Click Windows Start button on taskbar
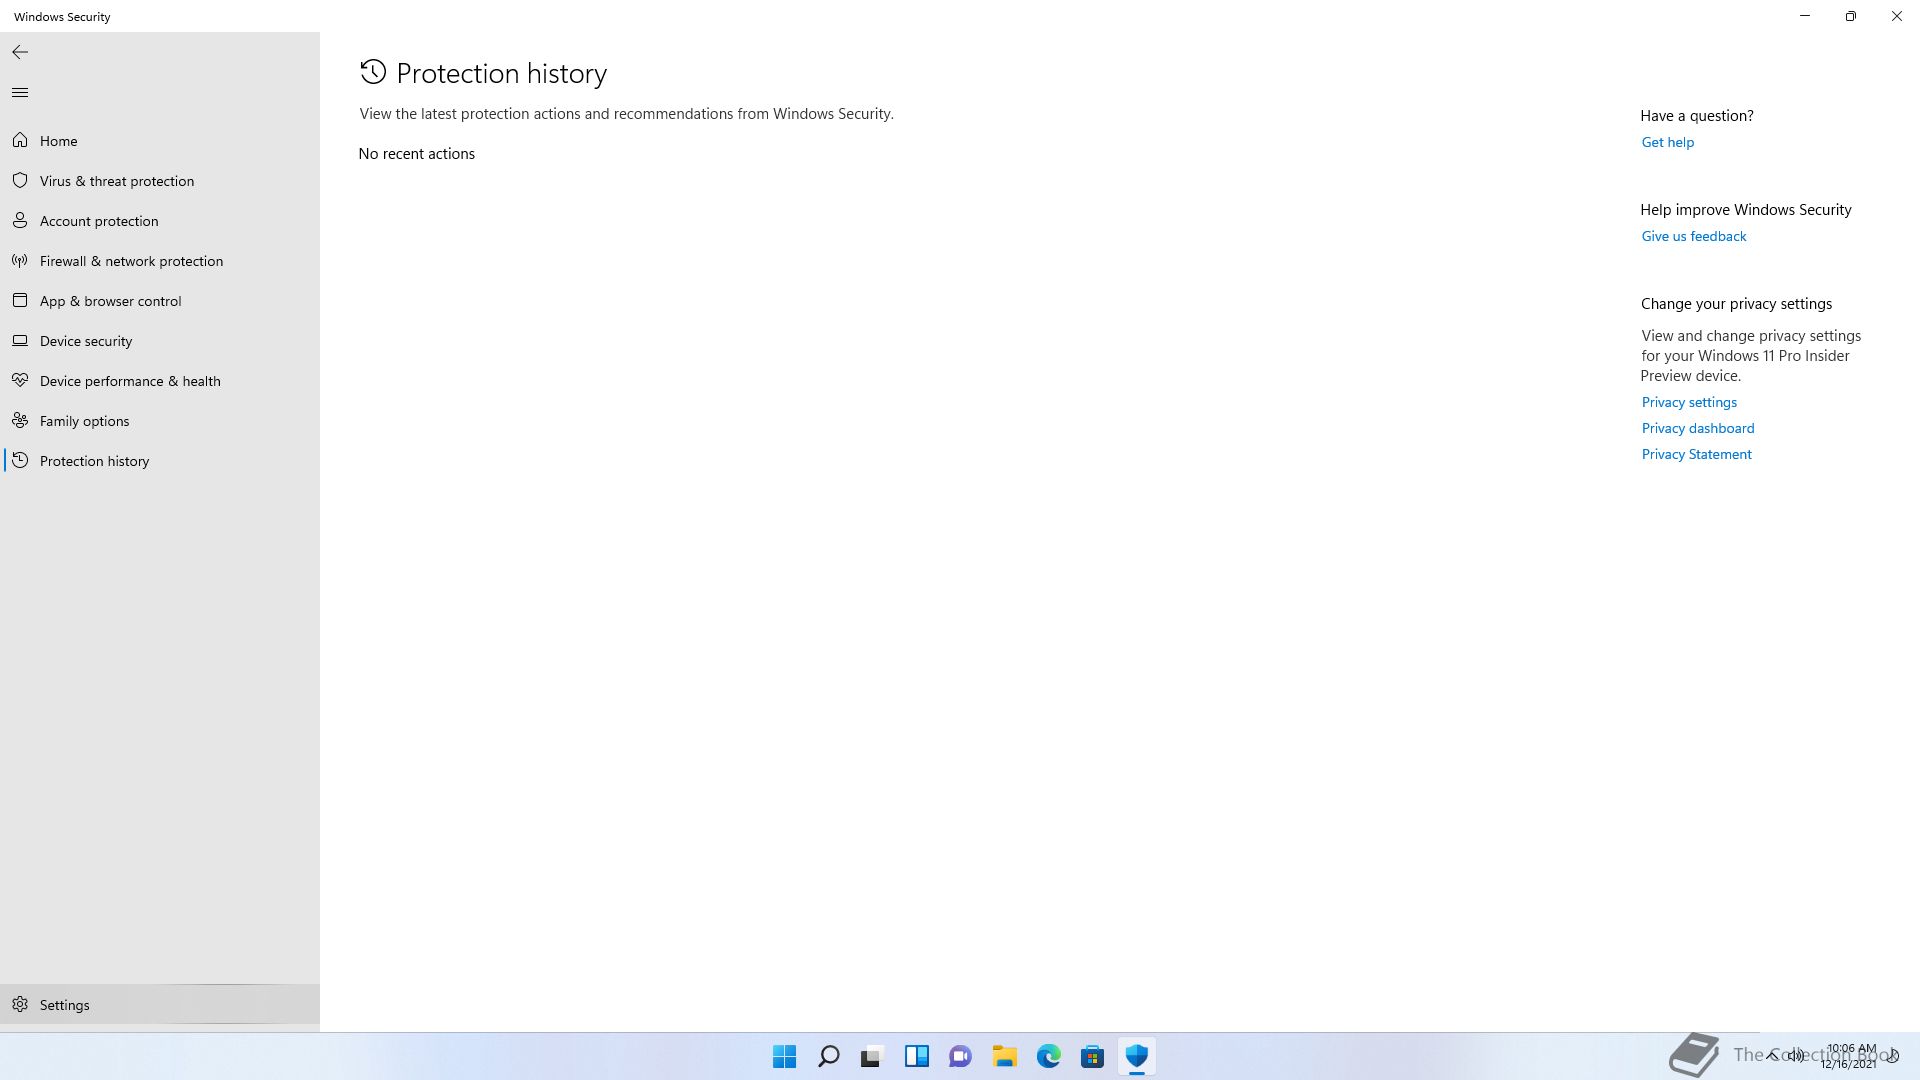This screenshot has height=1080, width=1920. pyautogui.click(x=784, y=1056)
